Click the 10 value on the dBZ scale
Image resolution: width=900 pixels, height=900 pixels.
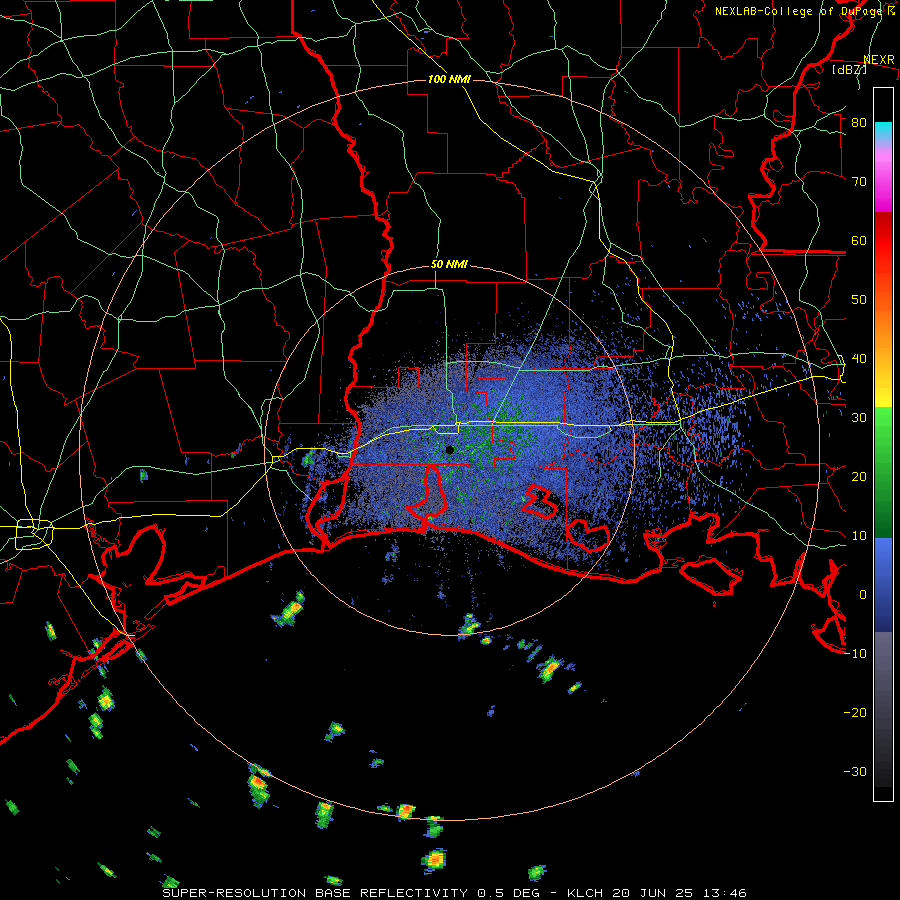pos(859,536)
